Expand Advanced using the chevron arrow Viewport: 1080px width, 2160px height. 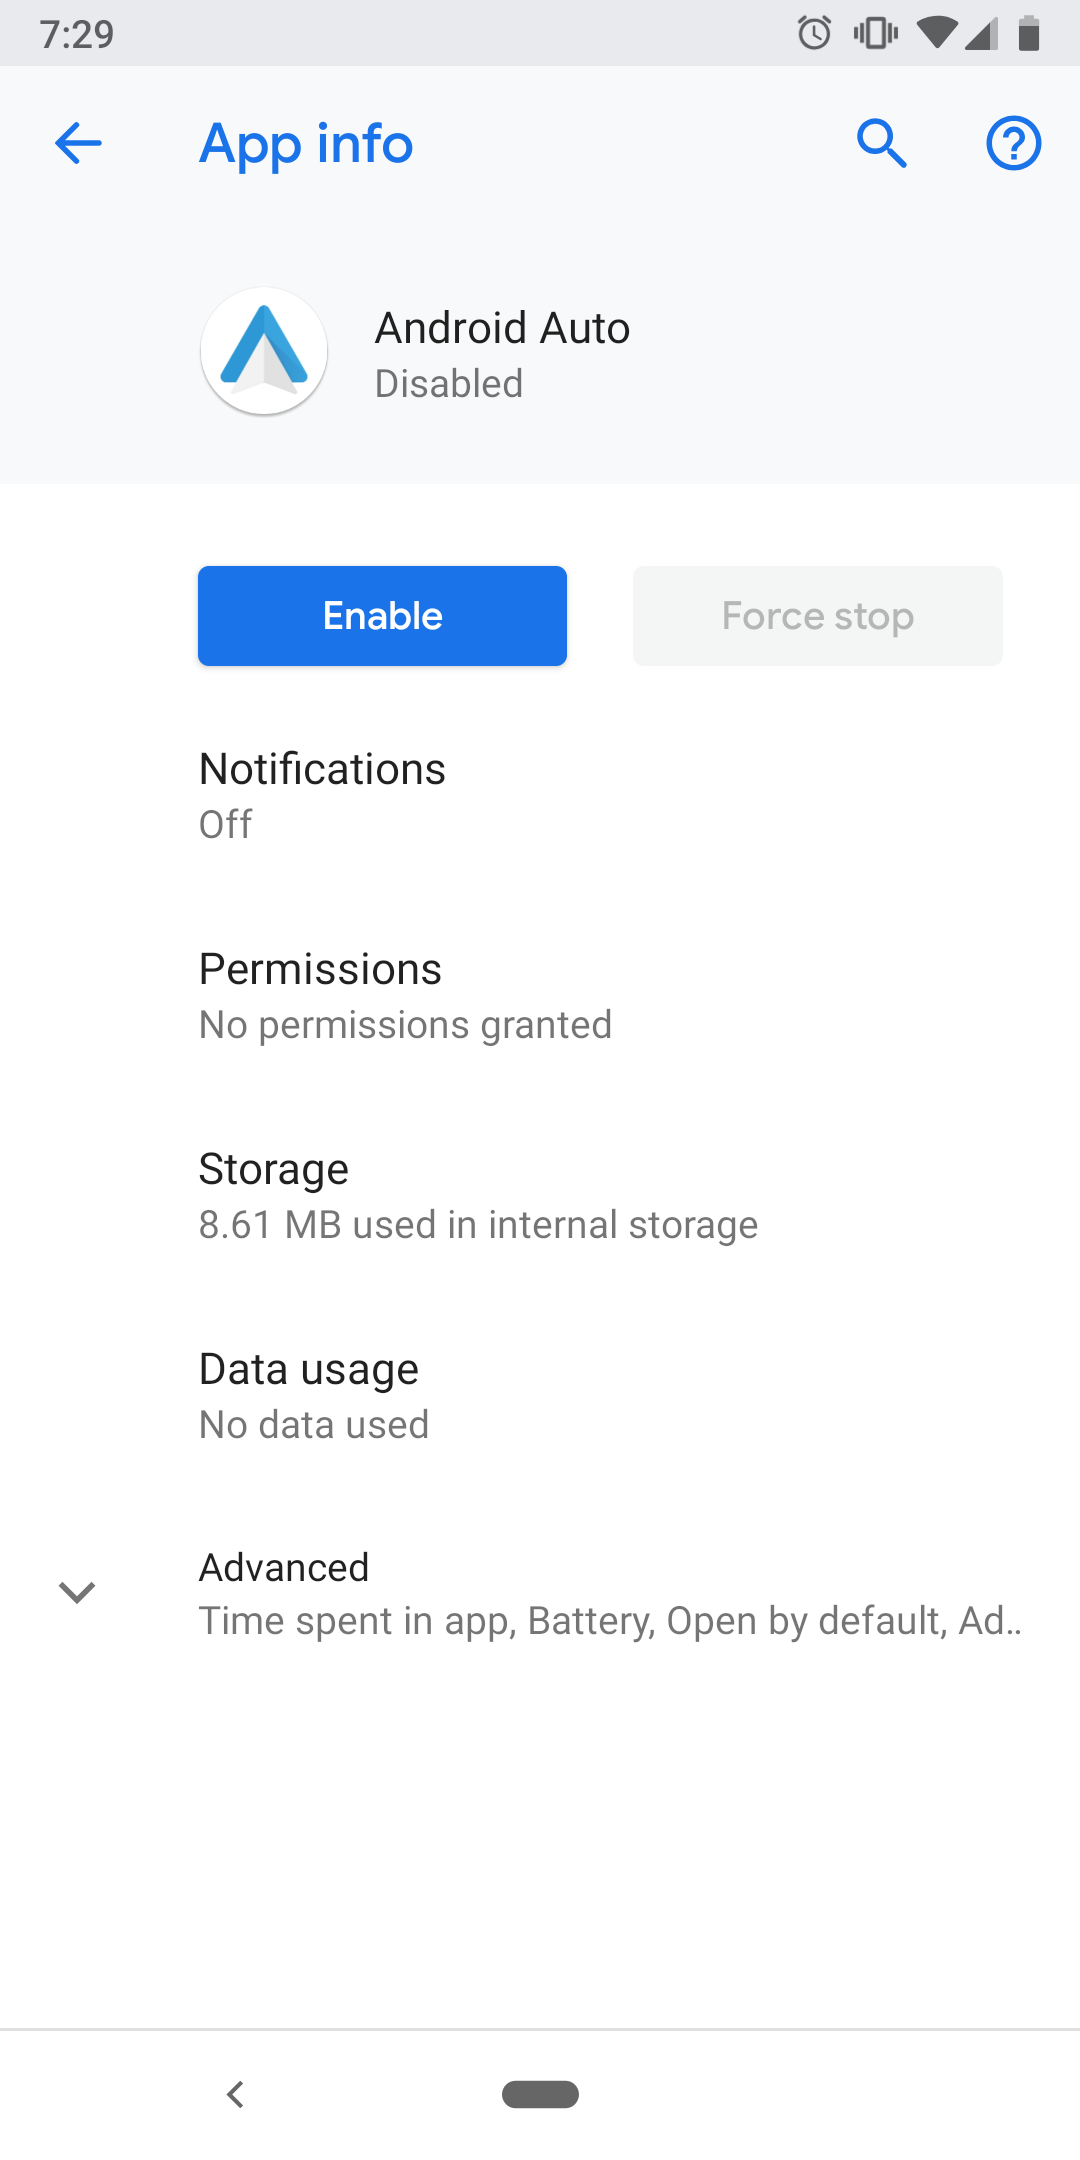(x=77, y=1592)
